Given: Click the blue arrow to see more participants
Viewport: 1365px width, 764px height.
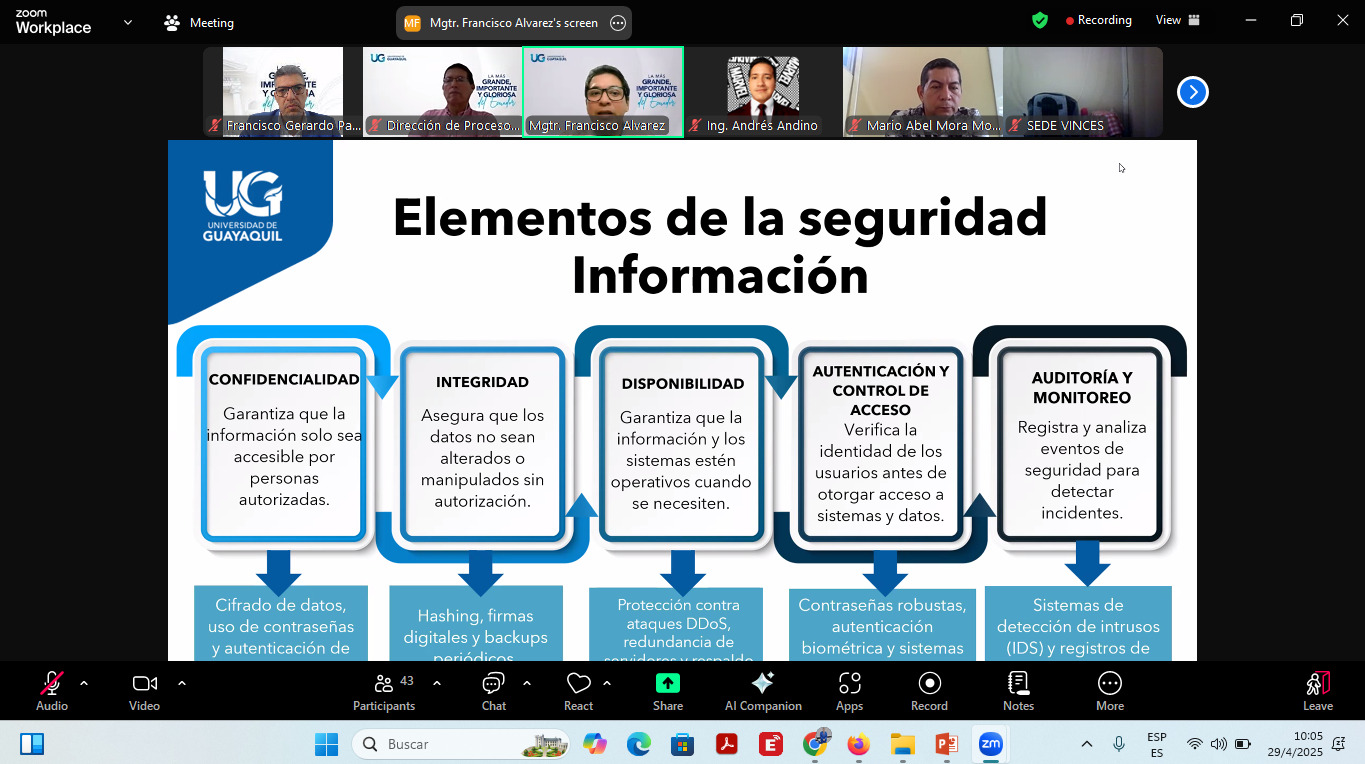Looking at the screenshot, I should pos(1192,91).
